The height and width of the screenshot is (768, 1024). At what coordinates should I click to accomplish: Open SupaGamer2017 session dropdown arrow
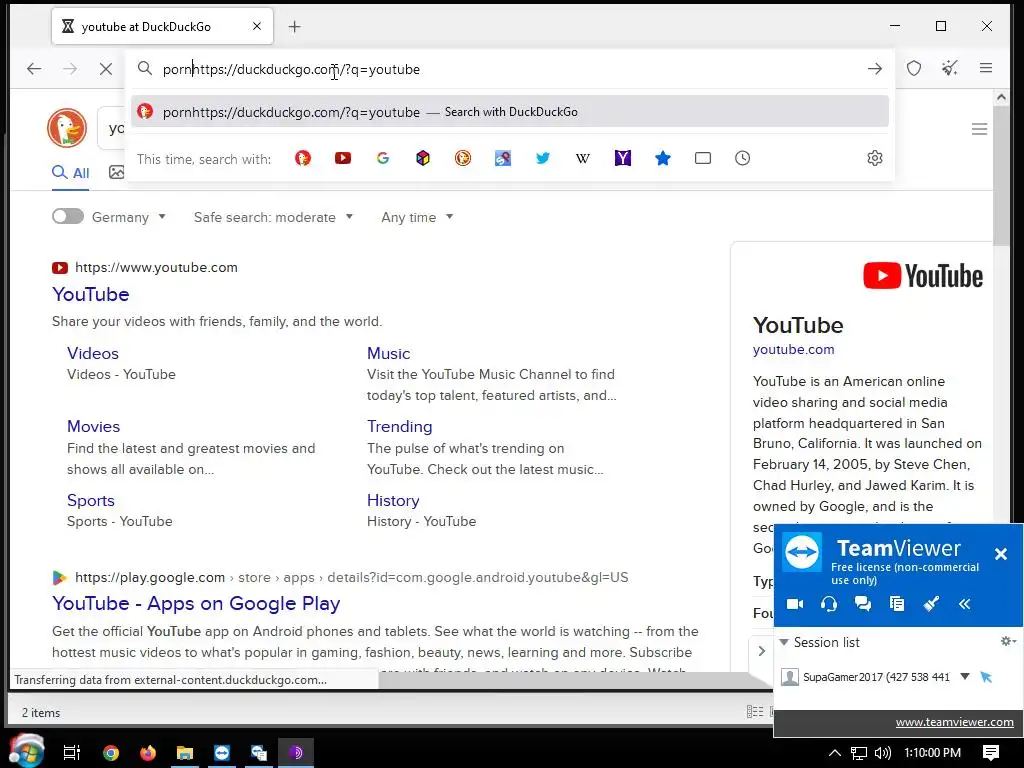[x=965, y=677]
